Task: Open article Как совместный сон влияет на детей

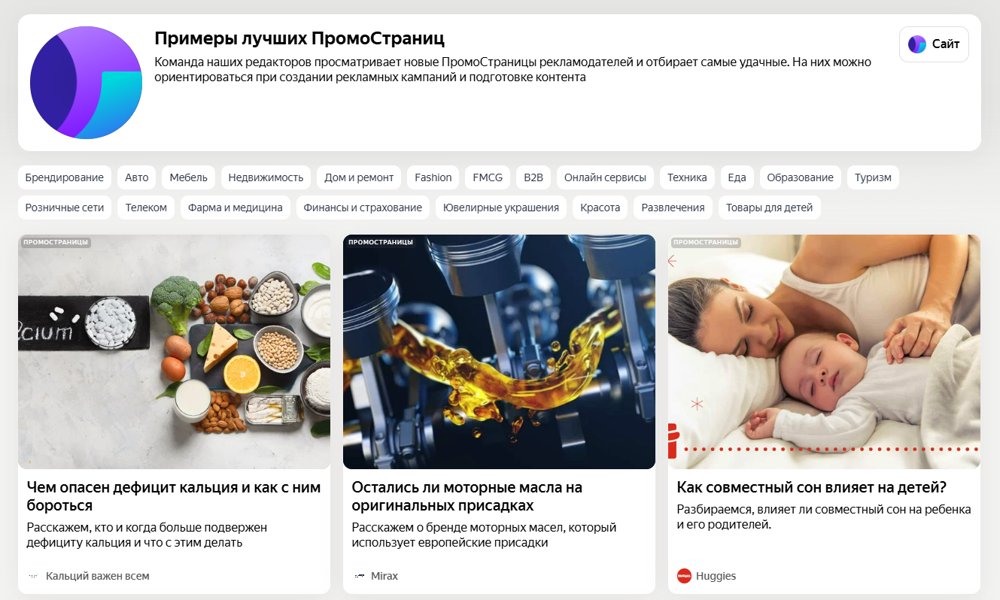Action: pyautogui.click(x=811, y=487)
